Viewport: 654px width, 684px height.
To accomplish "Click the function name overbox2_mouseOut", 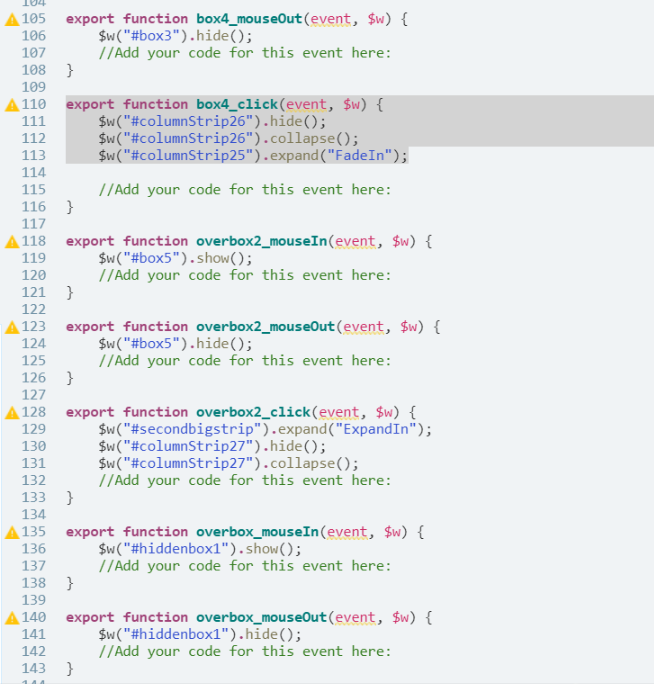I will pyautogui.click(x=265, y=326).
